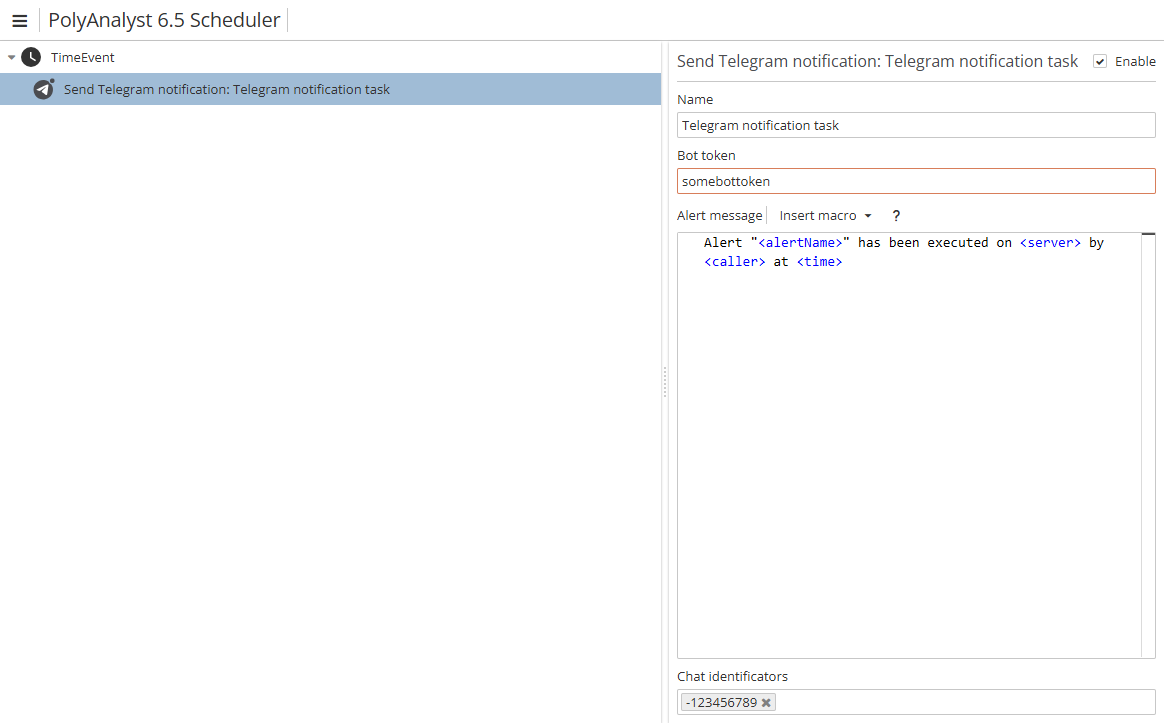Viewport: 1164px width, 723px height.
Task: Click the <time> macro in the message
Action: pyautogui.click(x=819, y=262)
